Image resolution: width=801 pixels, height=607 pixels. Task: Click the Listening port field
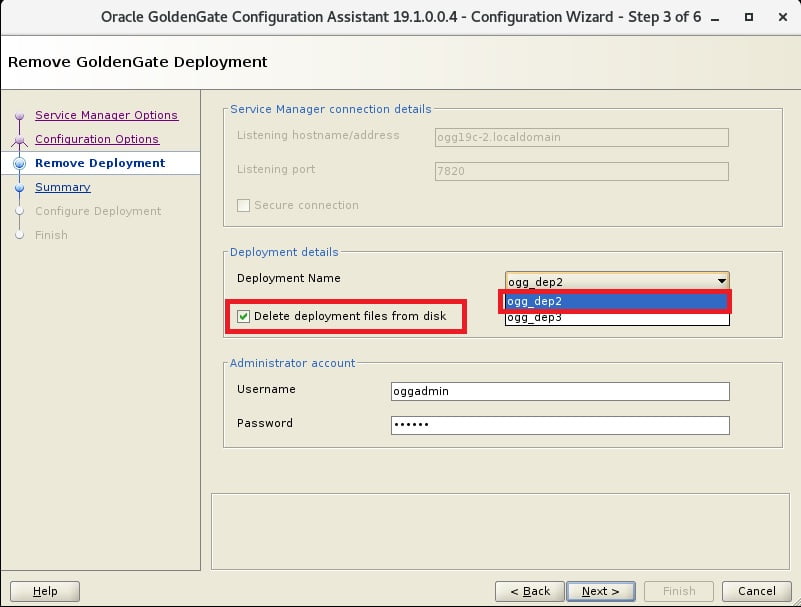(x=581, y=171)
